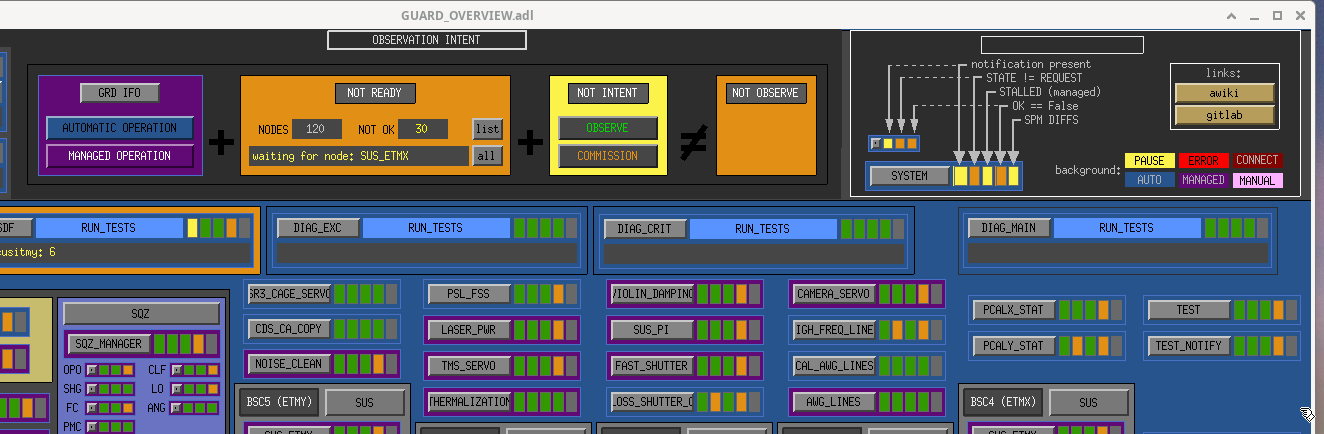Click the NOT INTENT status button

(609, 93)
